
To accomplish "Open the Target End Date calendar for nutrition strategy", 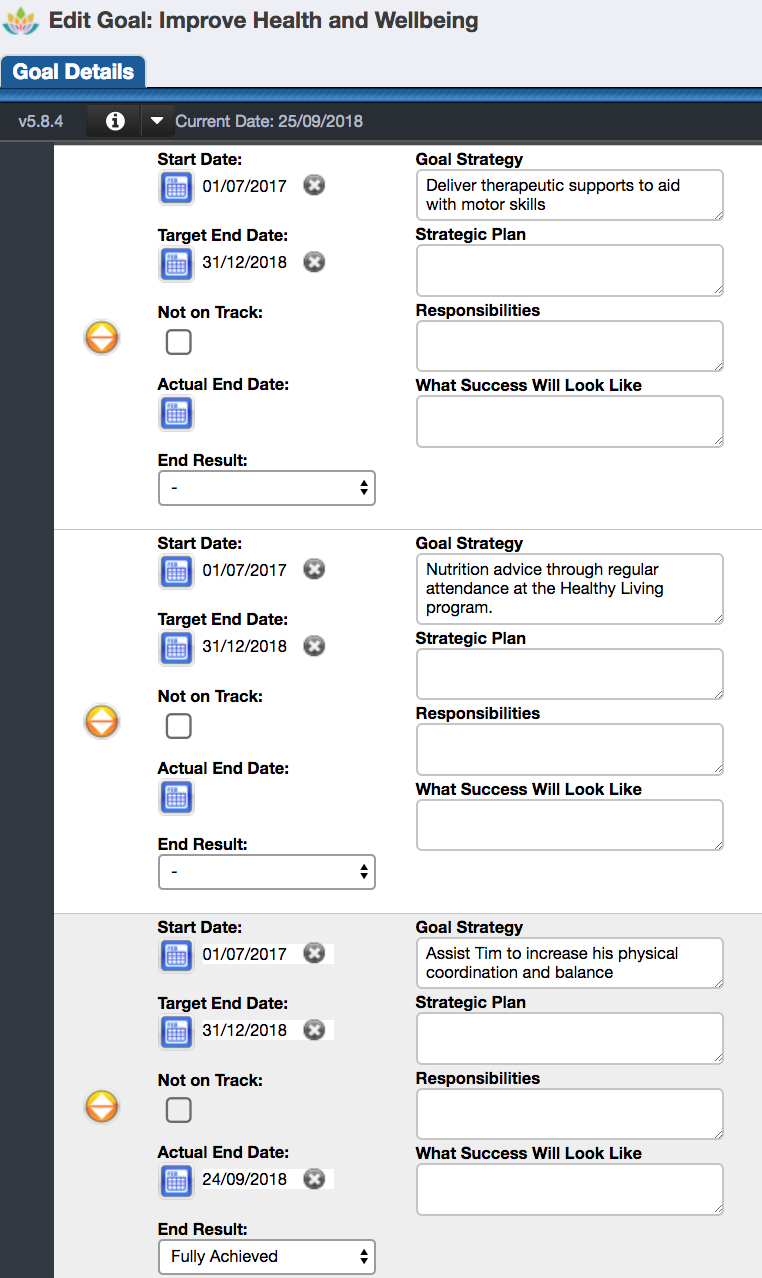I will 176,647.
